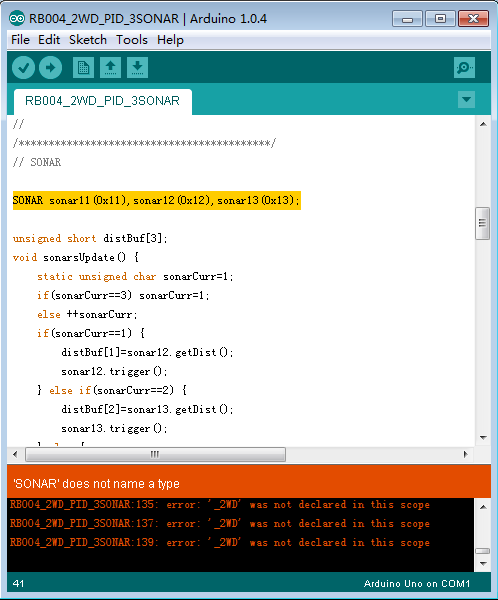
Task: Click the line number 41 in status bar
Action: (18, 584)
